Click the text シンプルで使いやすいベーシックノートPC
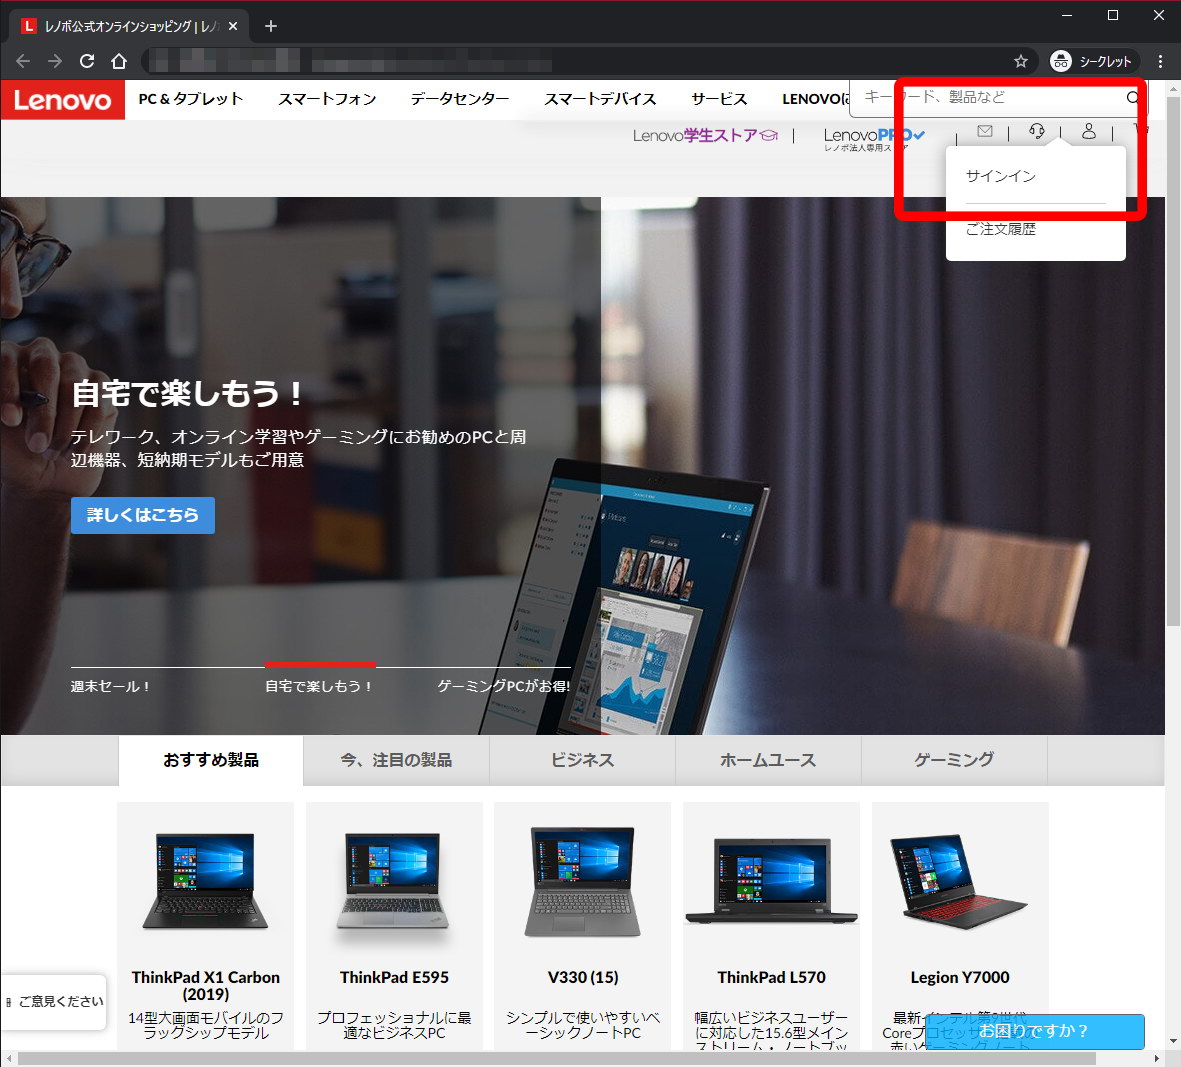The image size is (1181, 1067). coord(583,1025)
